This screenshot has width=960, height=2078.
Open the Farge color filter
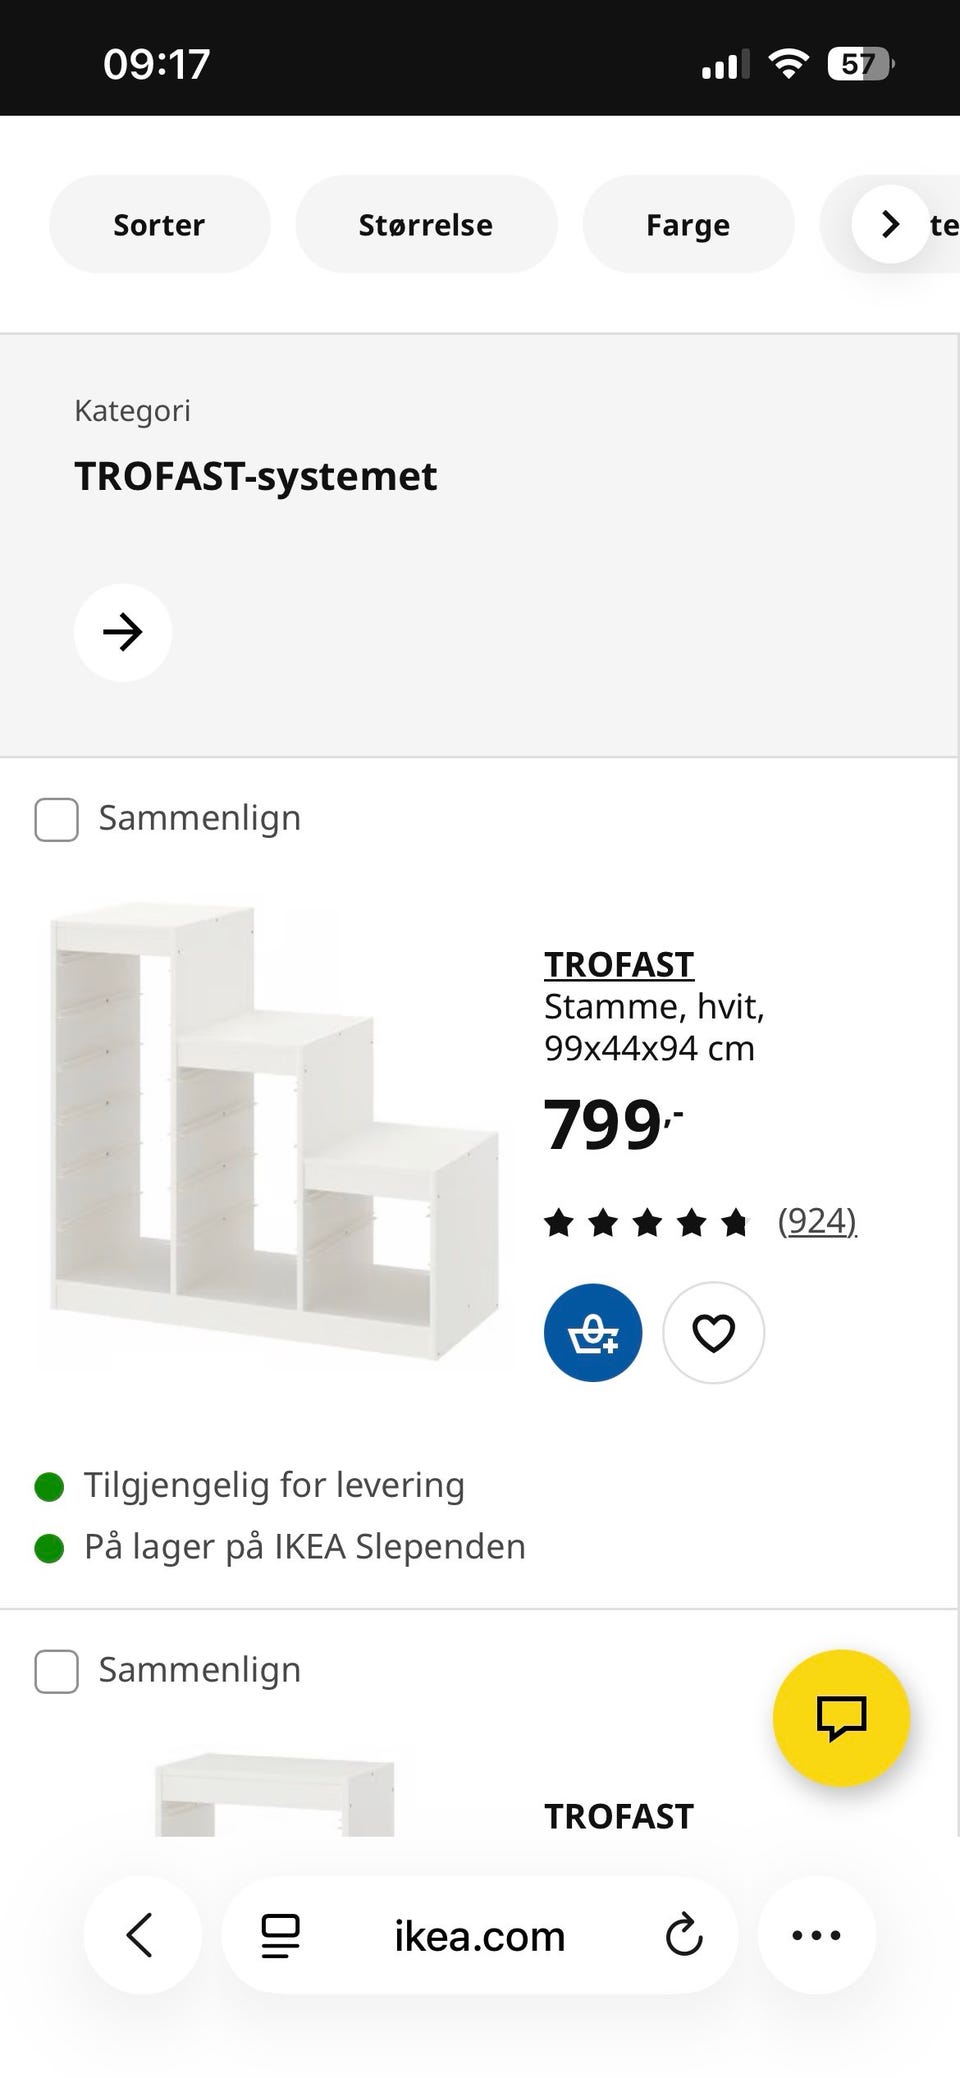(x=688, y=224)
